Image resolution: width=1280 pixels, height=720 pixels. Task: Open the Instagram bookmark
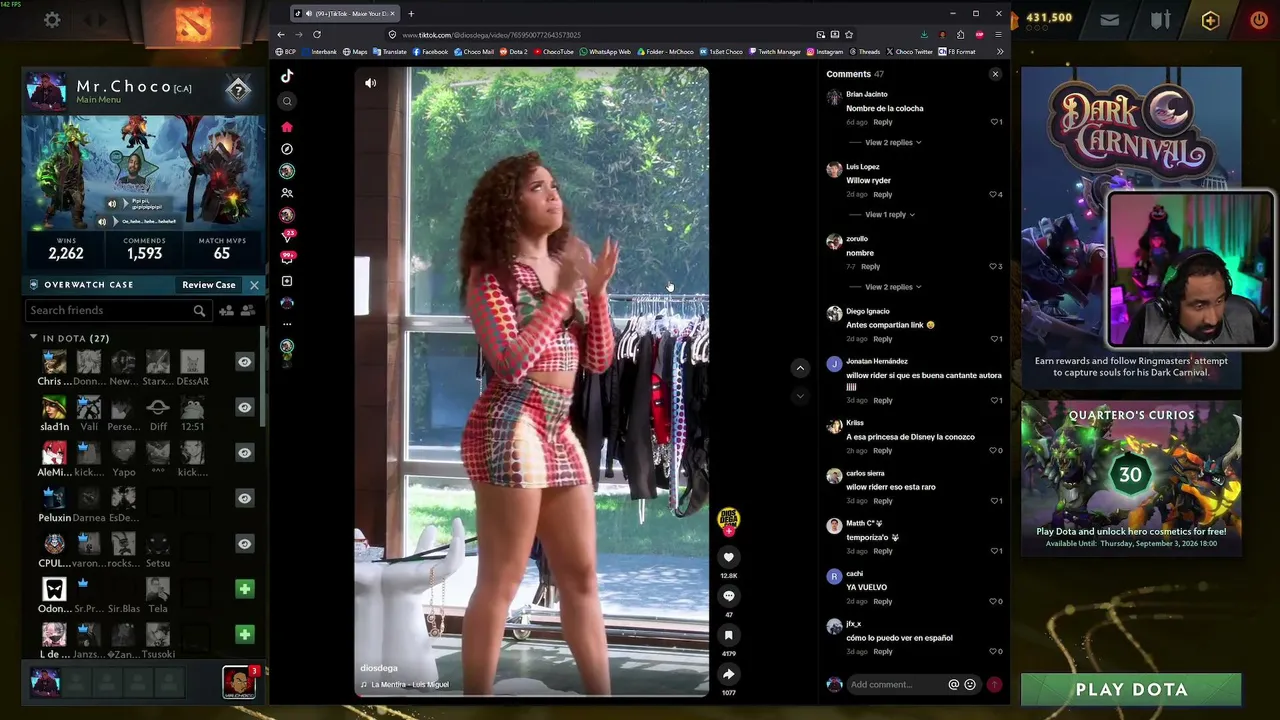coord(825,52)
